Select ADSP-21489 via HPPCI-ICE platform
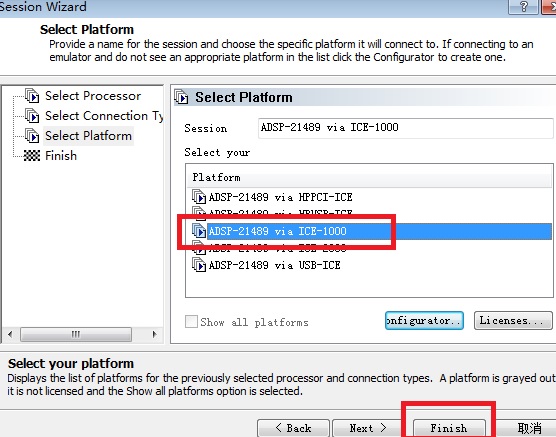The width and height of the screenshot is (556, 437). 280,197
